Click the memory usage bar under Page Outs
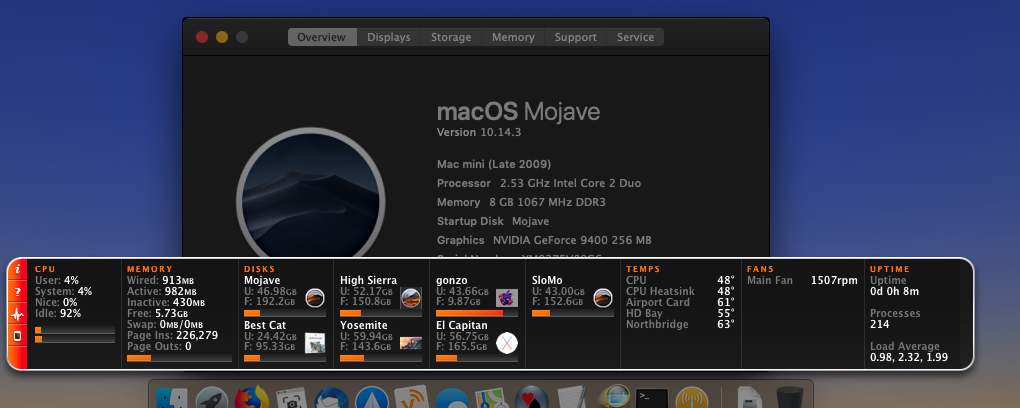 (x=179, y=358)
